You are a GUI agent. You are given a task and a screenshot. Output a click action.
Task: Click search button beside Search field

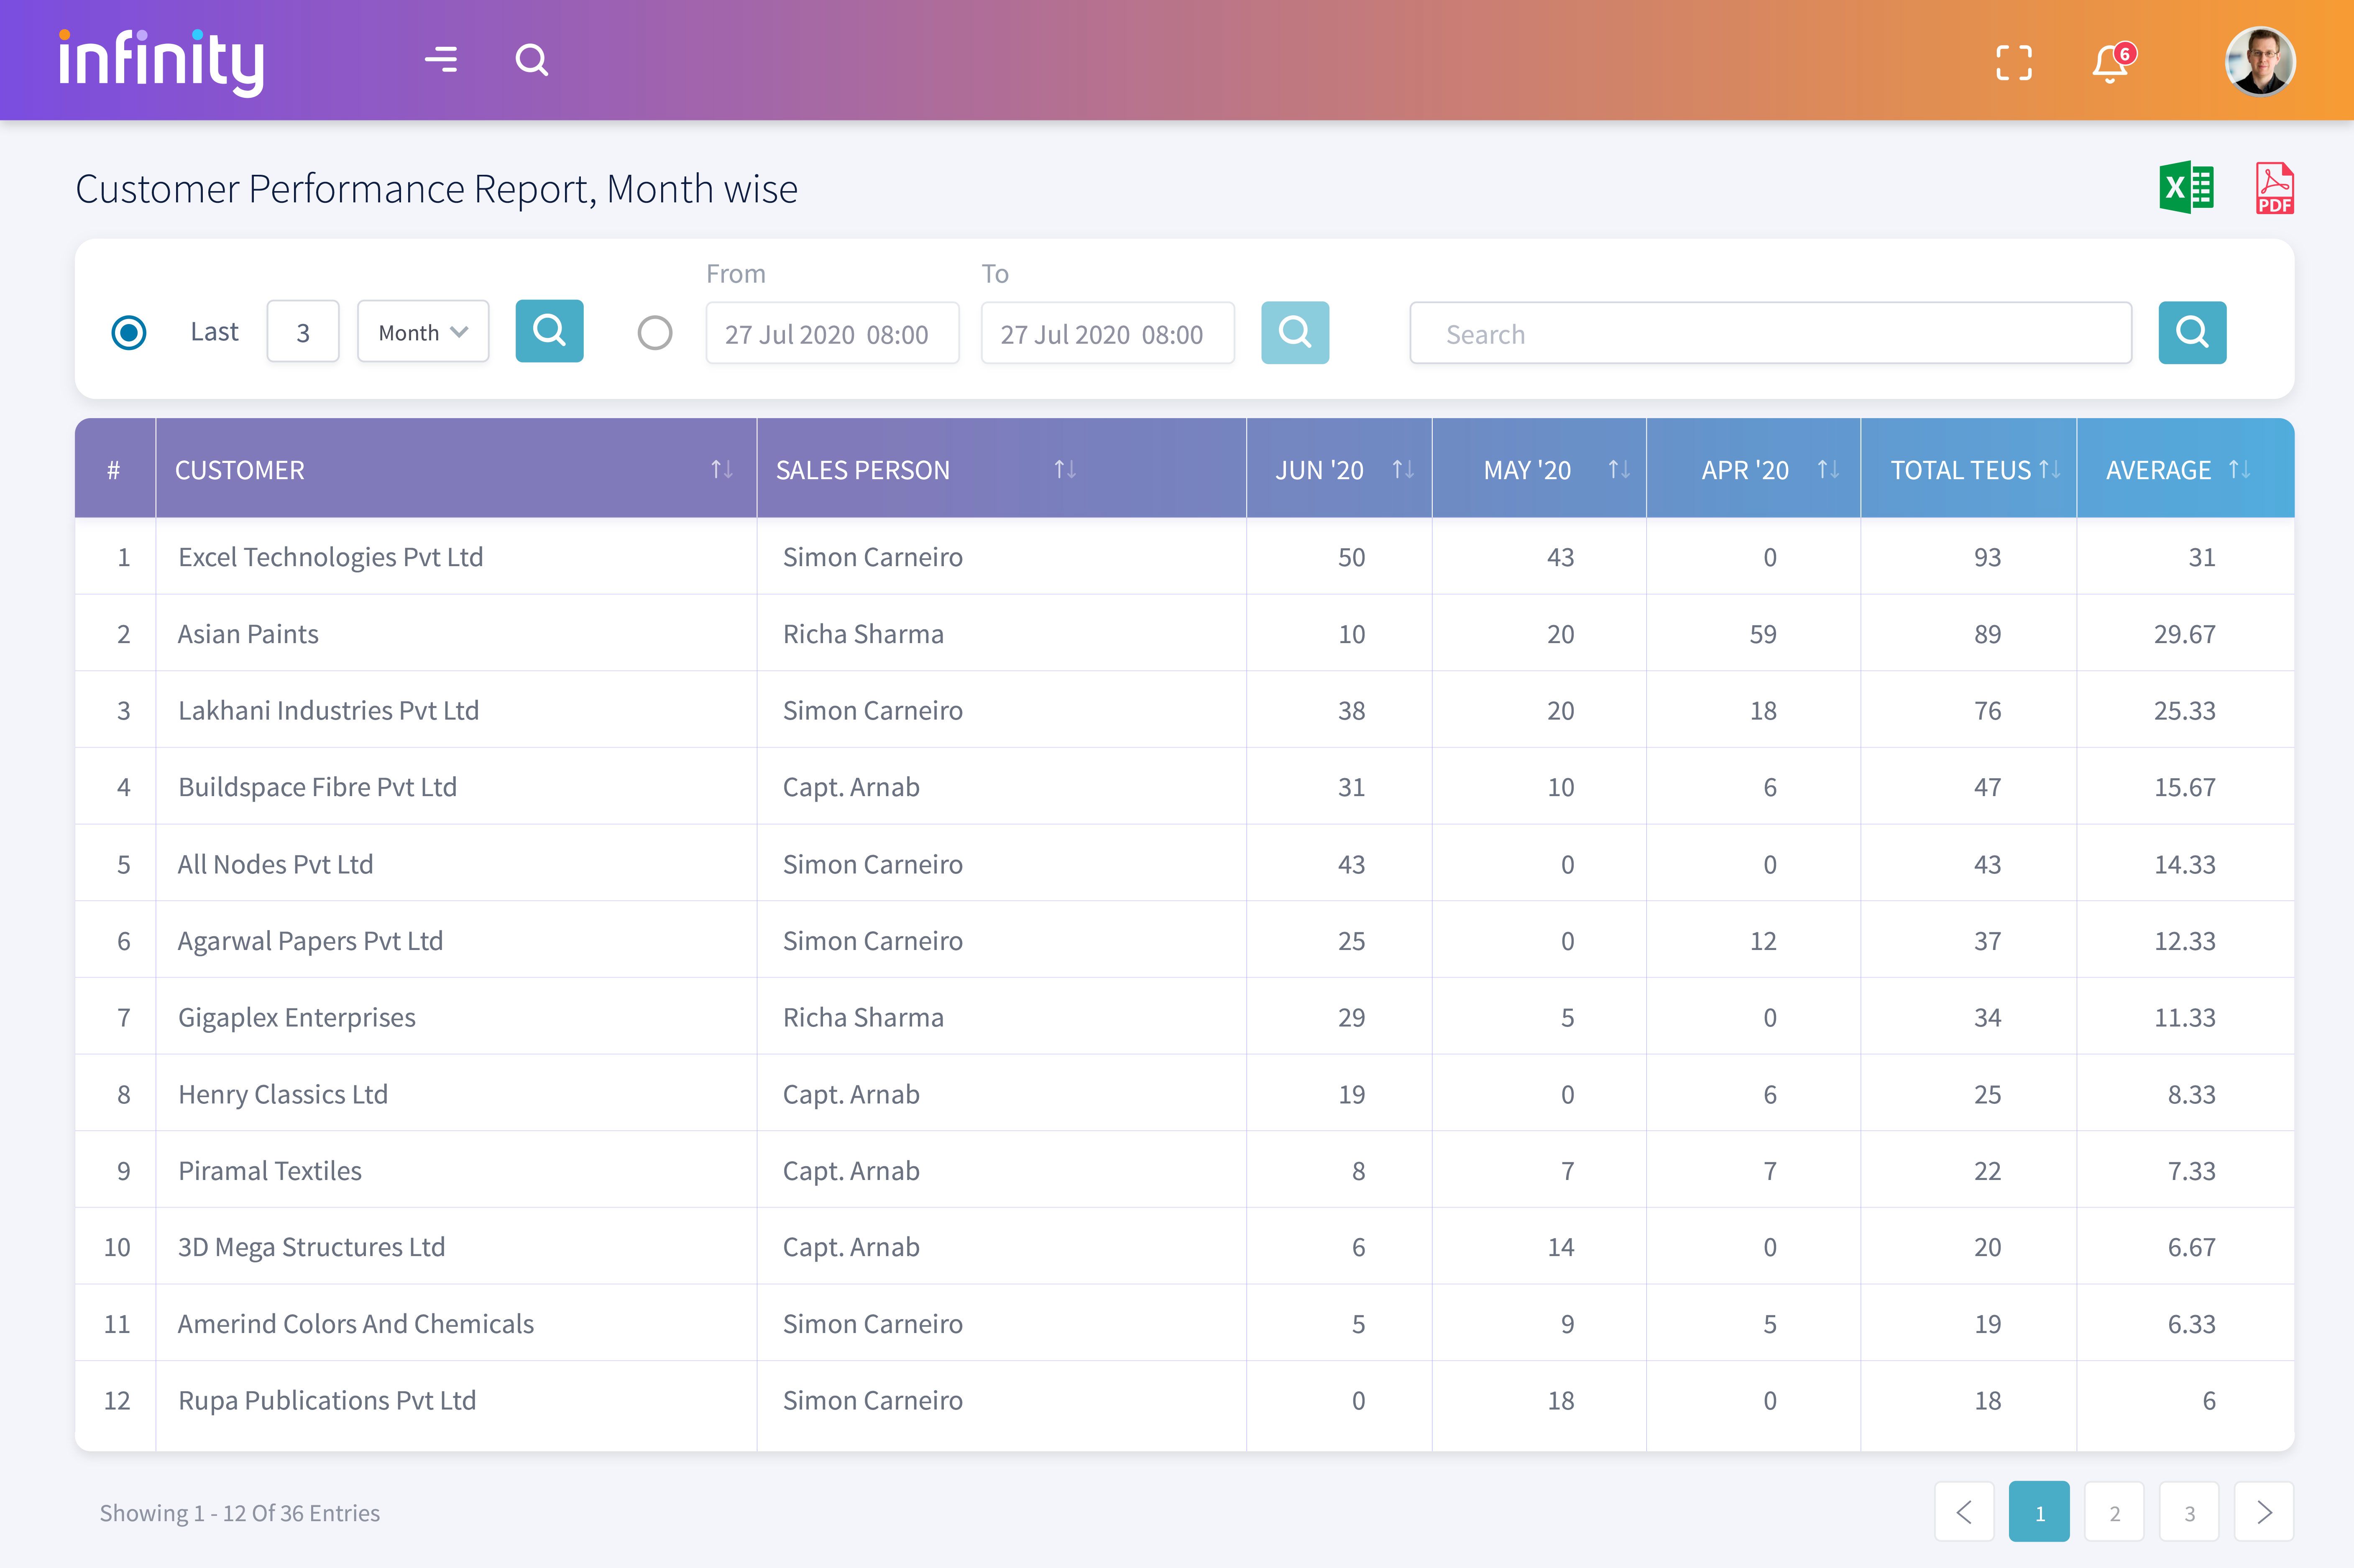[x=2192, y=332]
